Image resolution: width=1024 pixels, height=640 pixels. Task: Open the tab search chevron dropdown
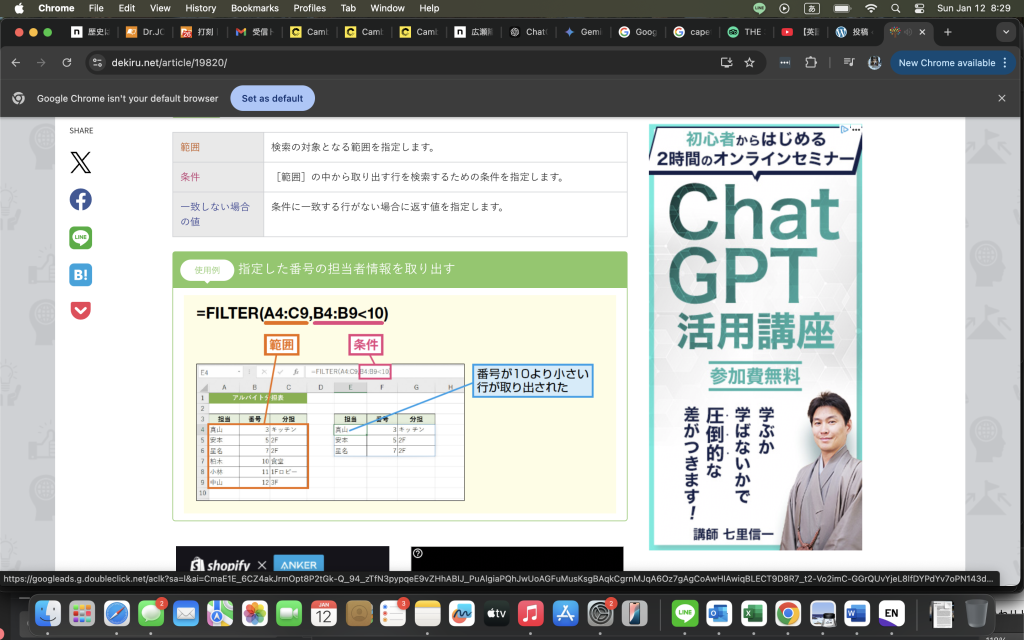coord(1008,32)
